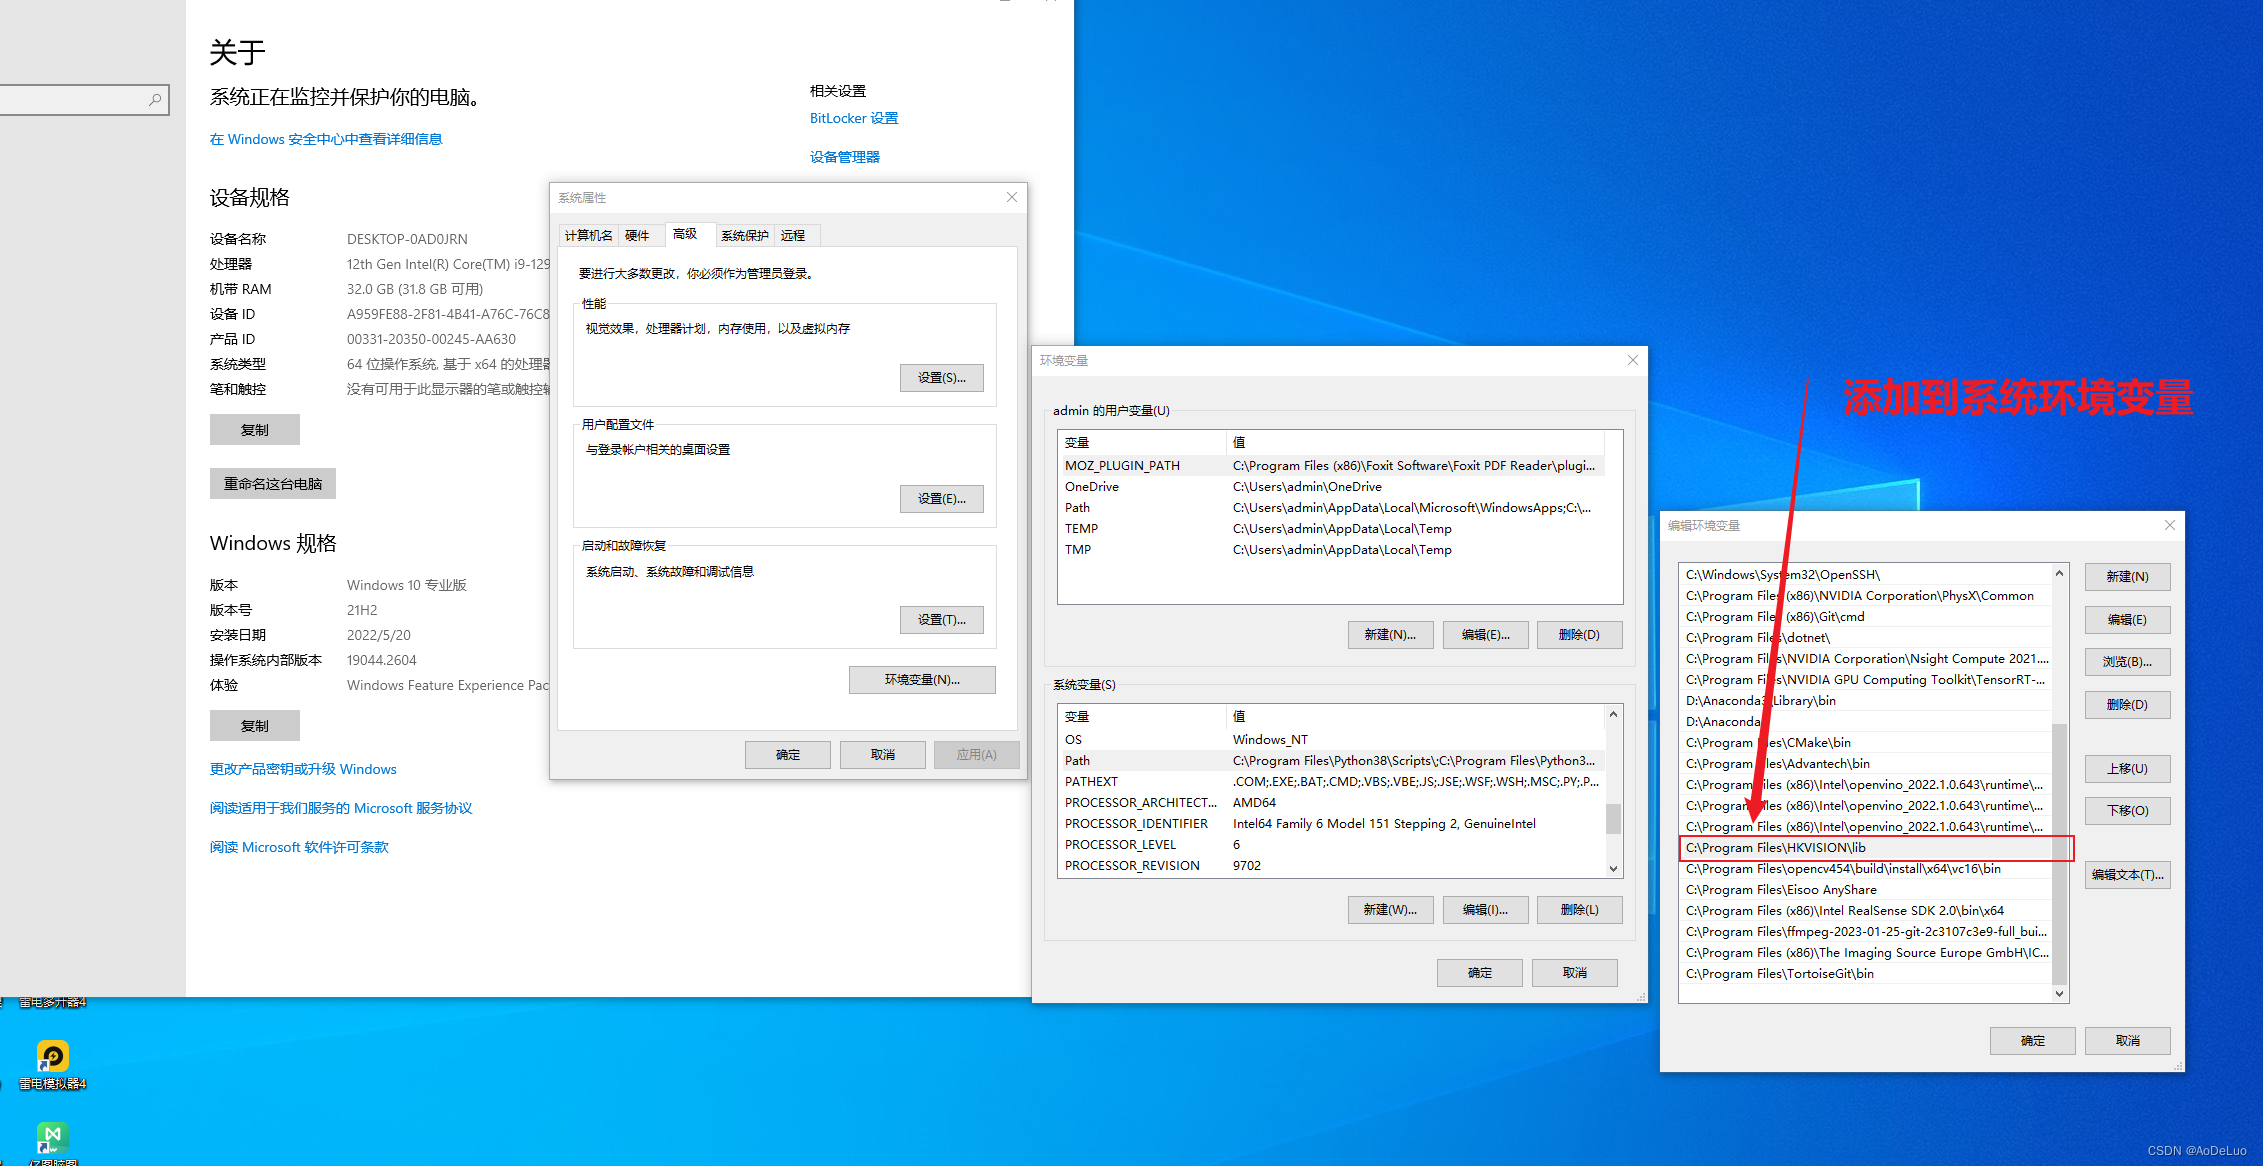The height and width of the screenshot is (1166, 2263).
Task: Click 取消 in 编辑环境变量 dialog
Action: 2128,1041
